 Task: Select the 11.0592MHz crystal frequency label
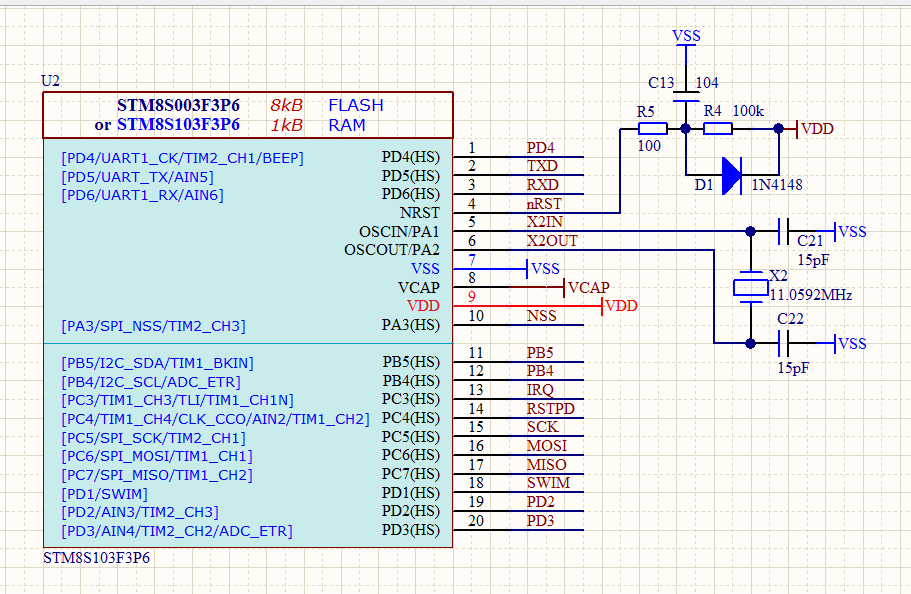tap(811, 295)
